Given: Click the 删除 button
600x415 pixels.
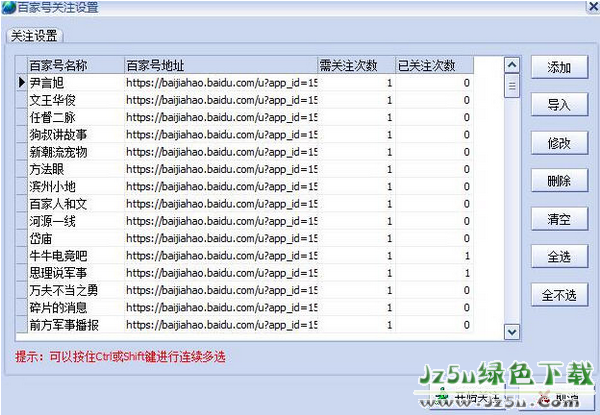Looking at the screenshot, I should (x=559, y=181).
